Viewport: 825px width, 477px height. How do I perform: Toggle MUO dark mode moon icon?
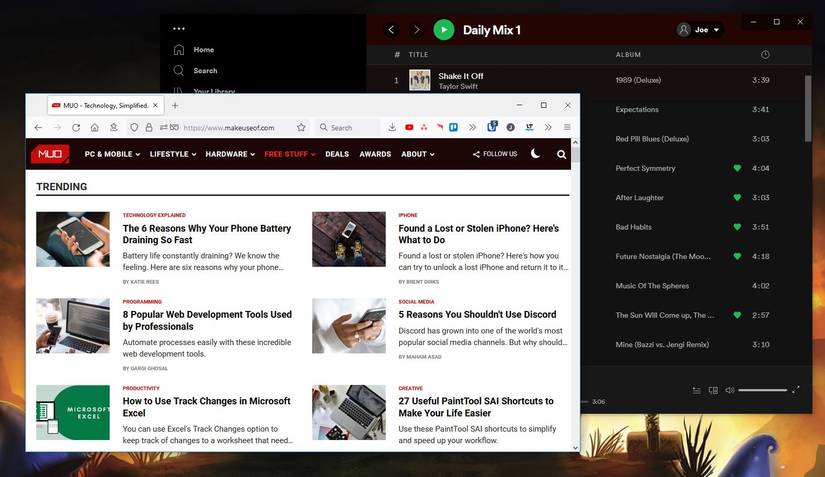(x=535, y=154)
